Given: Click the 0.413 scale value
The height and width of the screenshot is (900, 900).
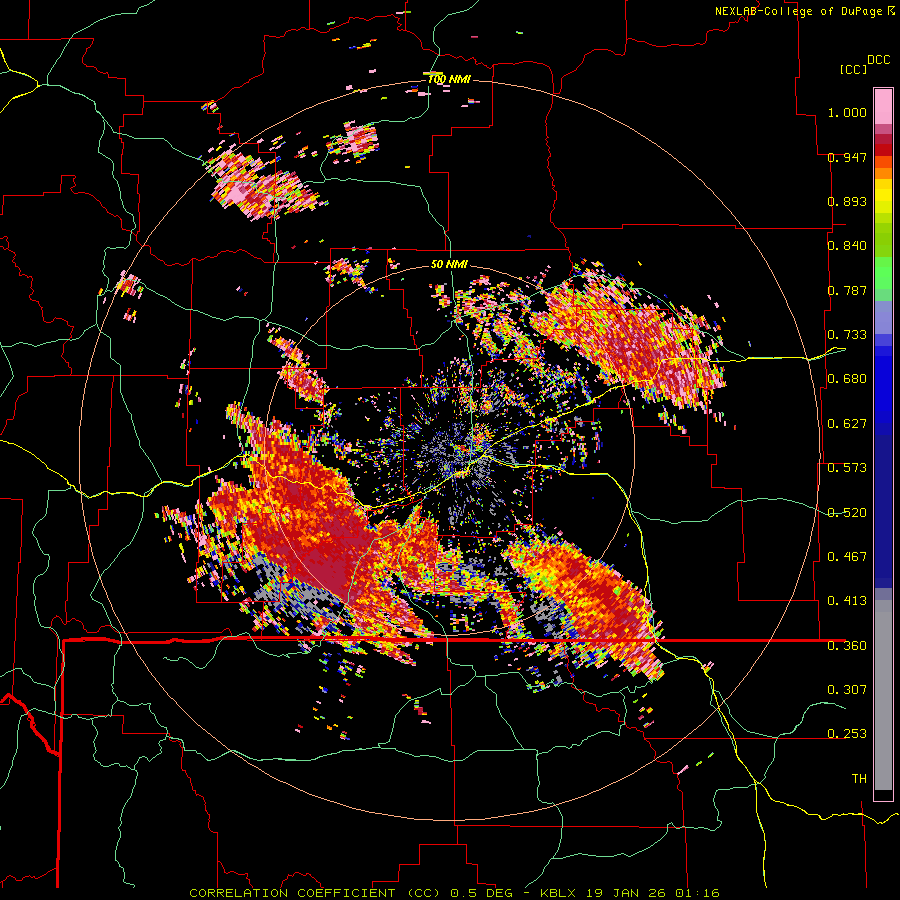Looking at the screenshot, I should pos(847,601).
